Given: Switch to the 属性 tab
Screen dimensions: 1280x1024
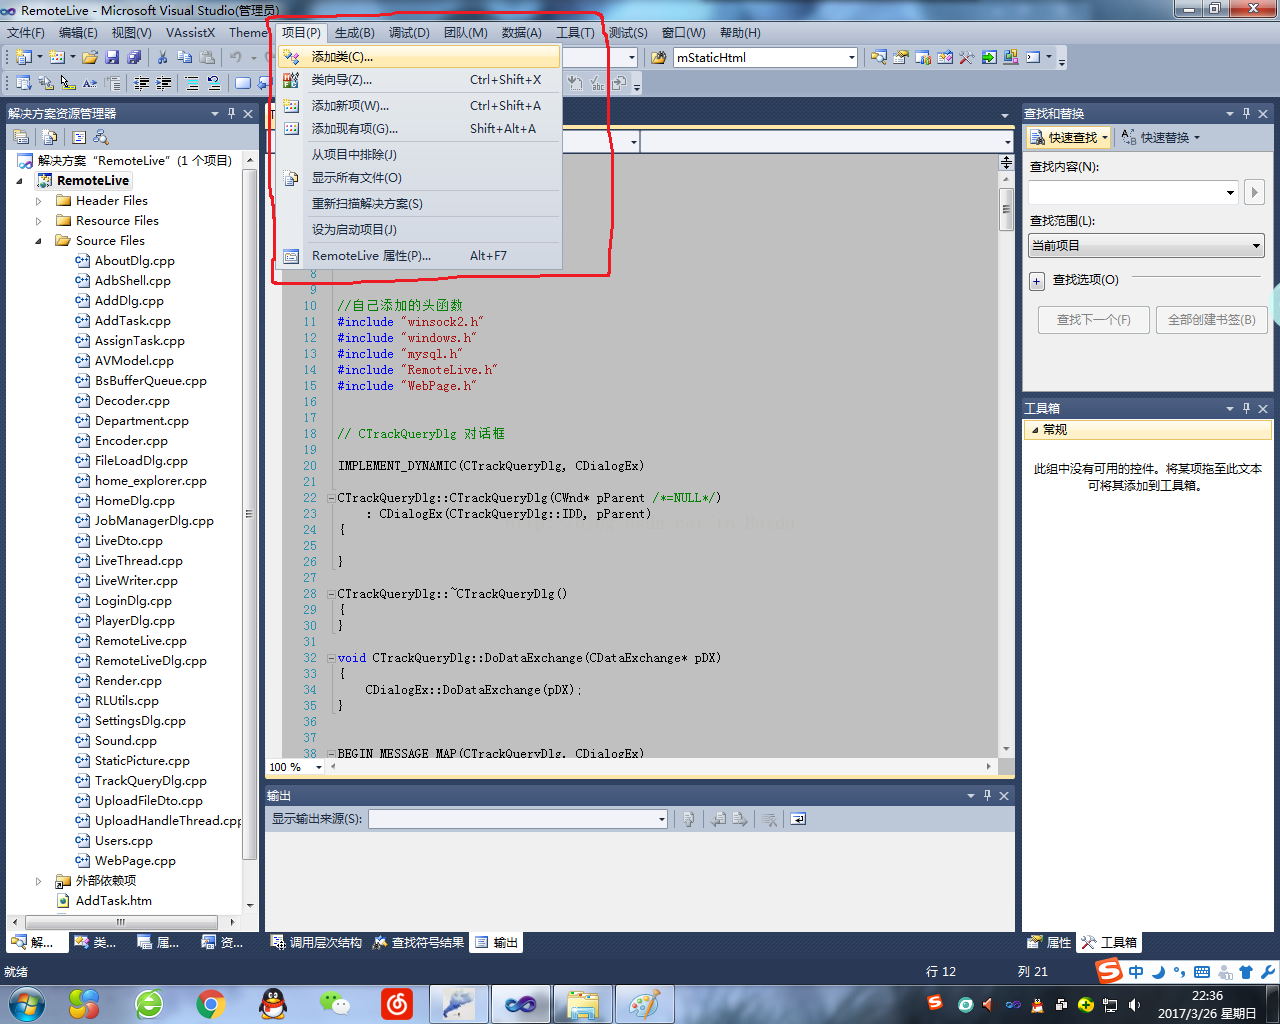Looking at the screenshot, I should click(x=1049, y=942).
